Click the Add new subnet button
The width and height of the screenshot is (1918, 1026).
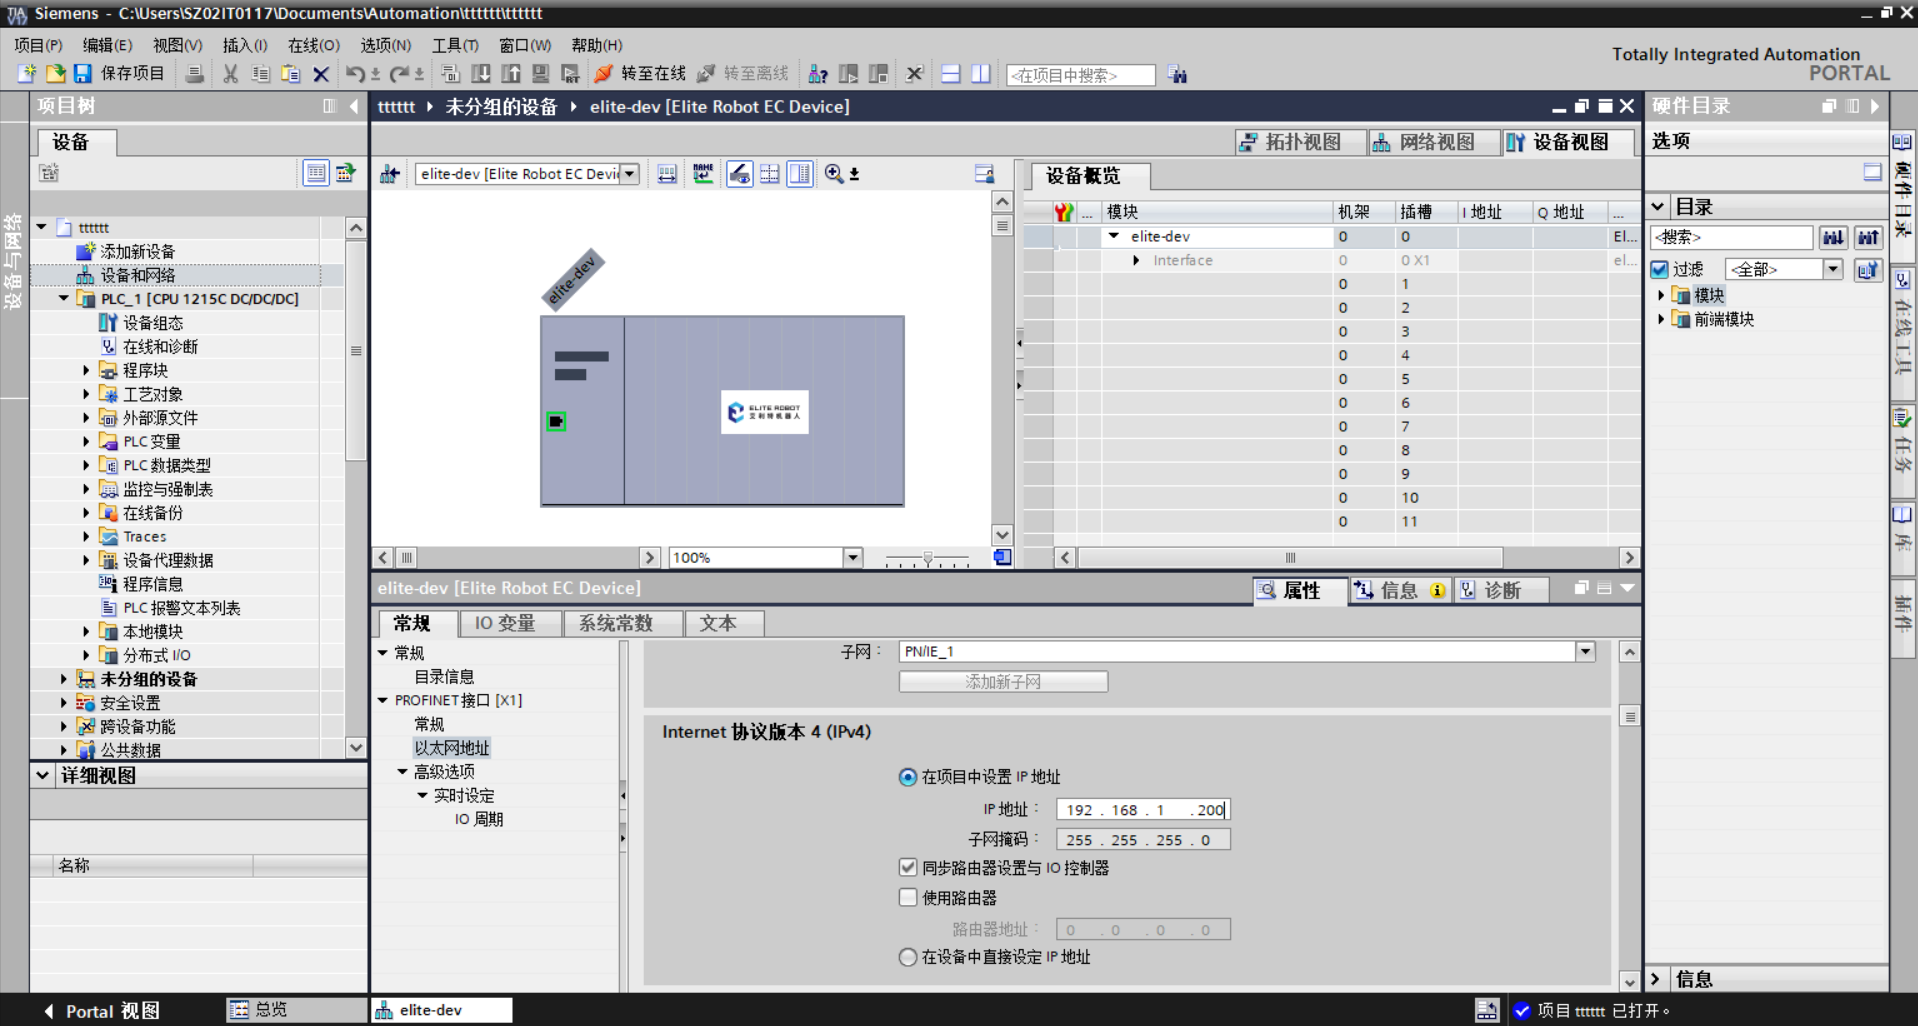(x=1003, y=682)
